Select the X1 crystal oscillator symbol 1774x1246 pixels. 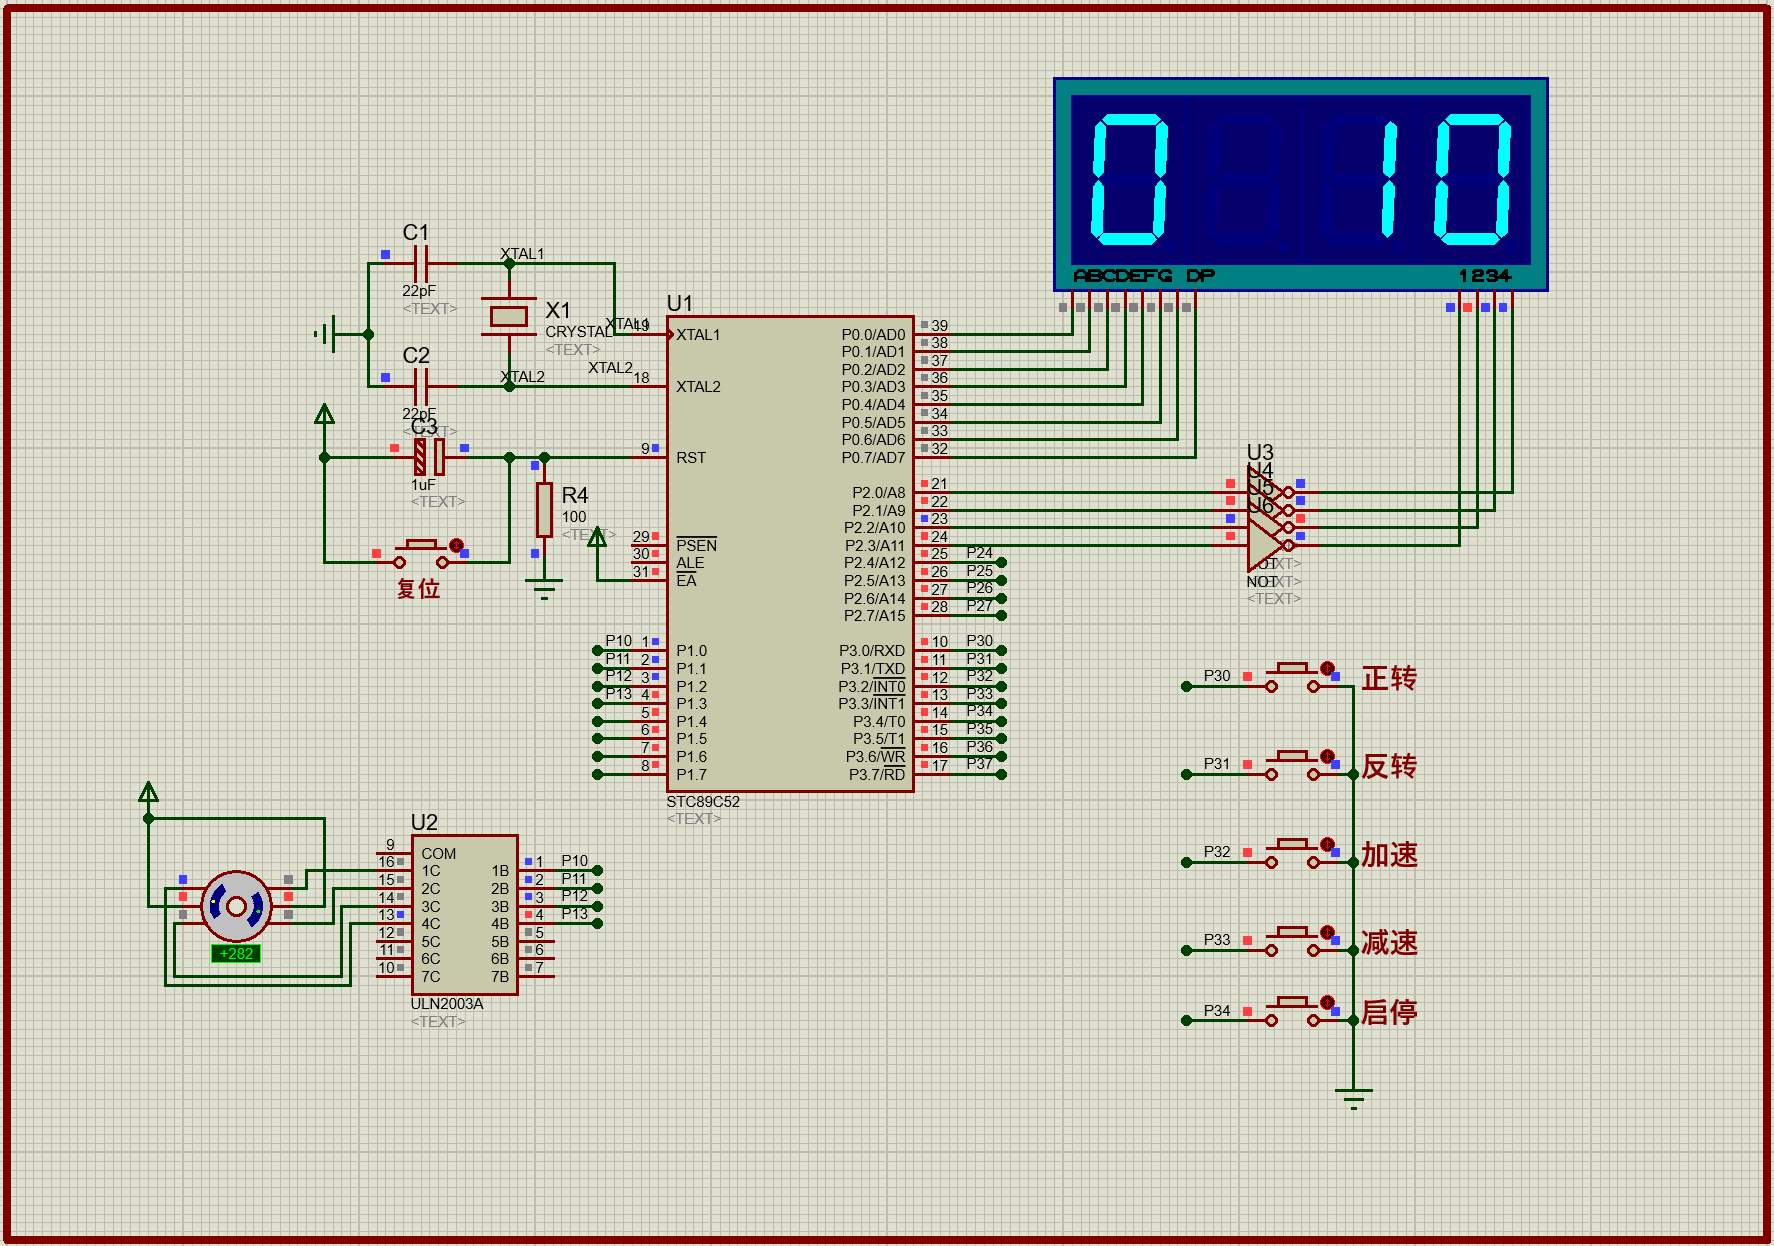(509, 317)
